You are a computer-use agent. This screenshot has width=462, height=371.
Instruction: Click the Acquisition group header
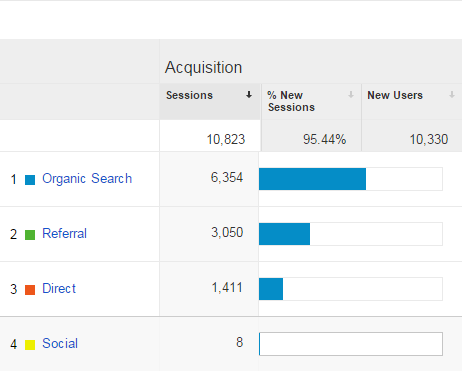203,68
